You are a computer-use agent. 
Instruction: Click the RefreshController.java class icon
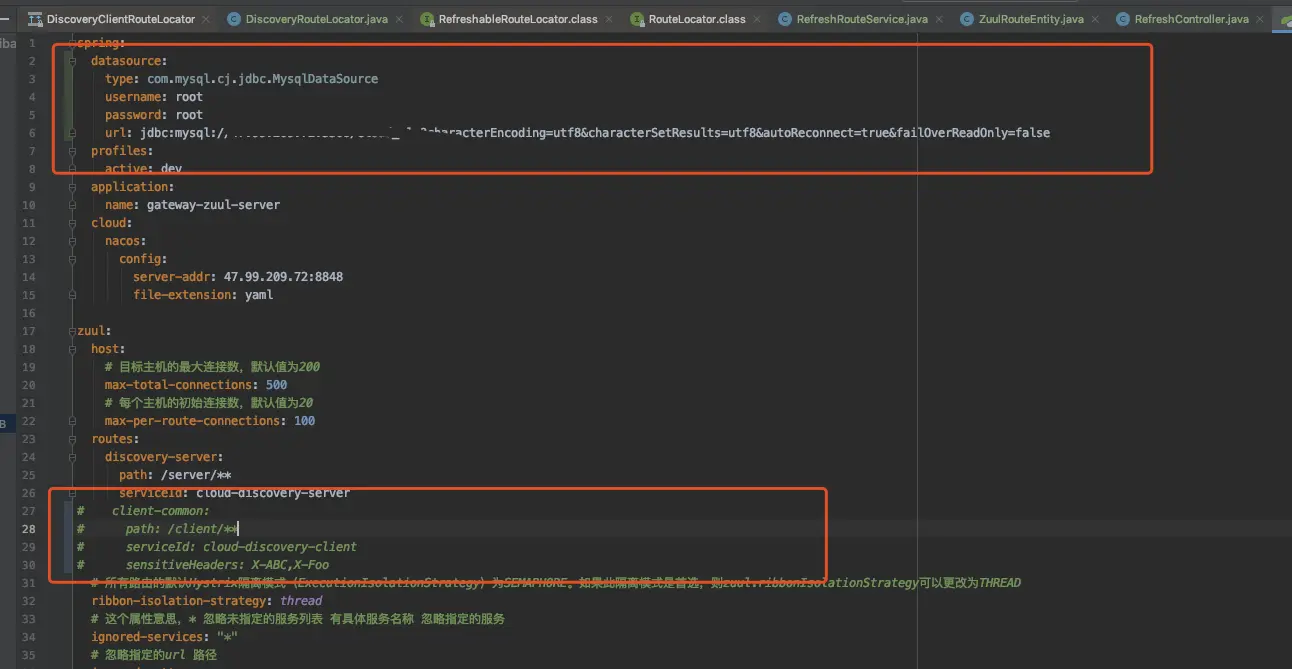click(x=1122, y=19)
